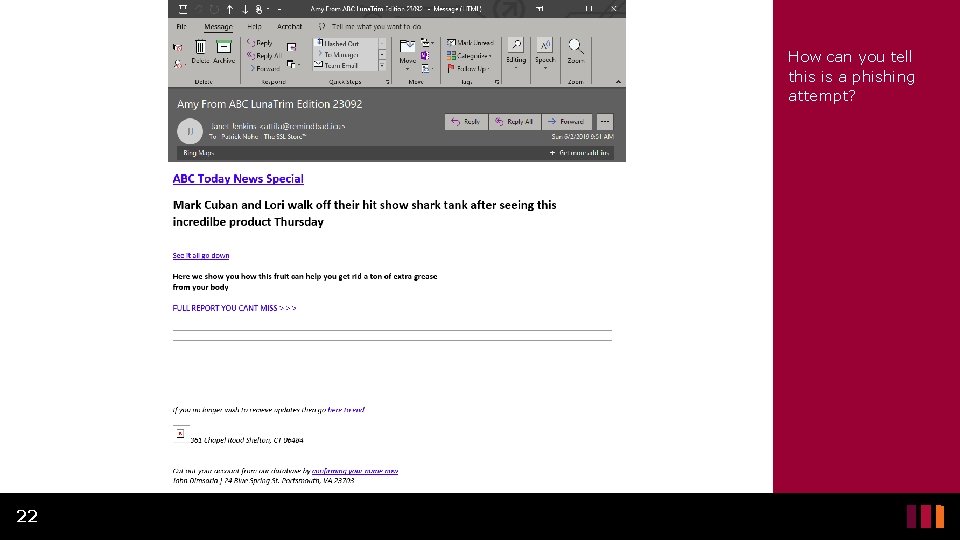Click the ribbon Reply button in Respond group
The height and width of the screenshot is (540, 960).
(260, 43)
